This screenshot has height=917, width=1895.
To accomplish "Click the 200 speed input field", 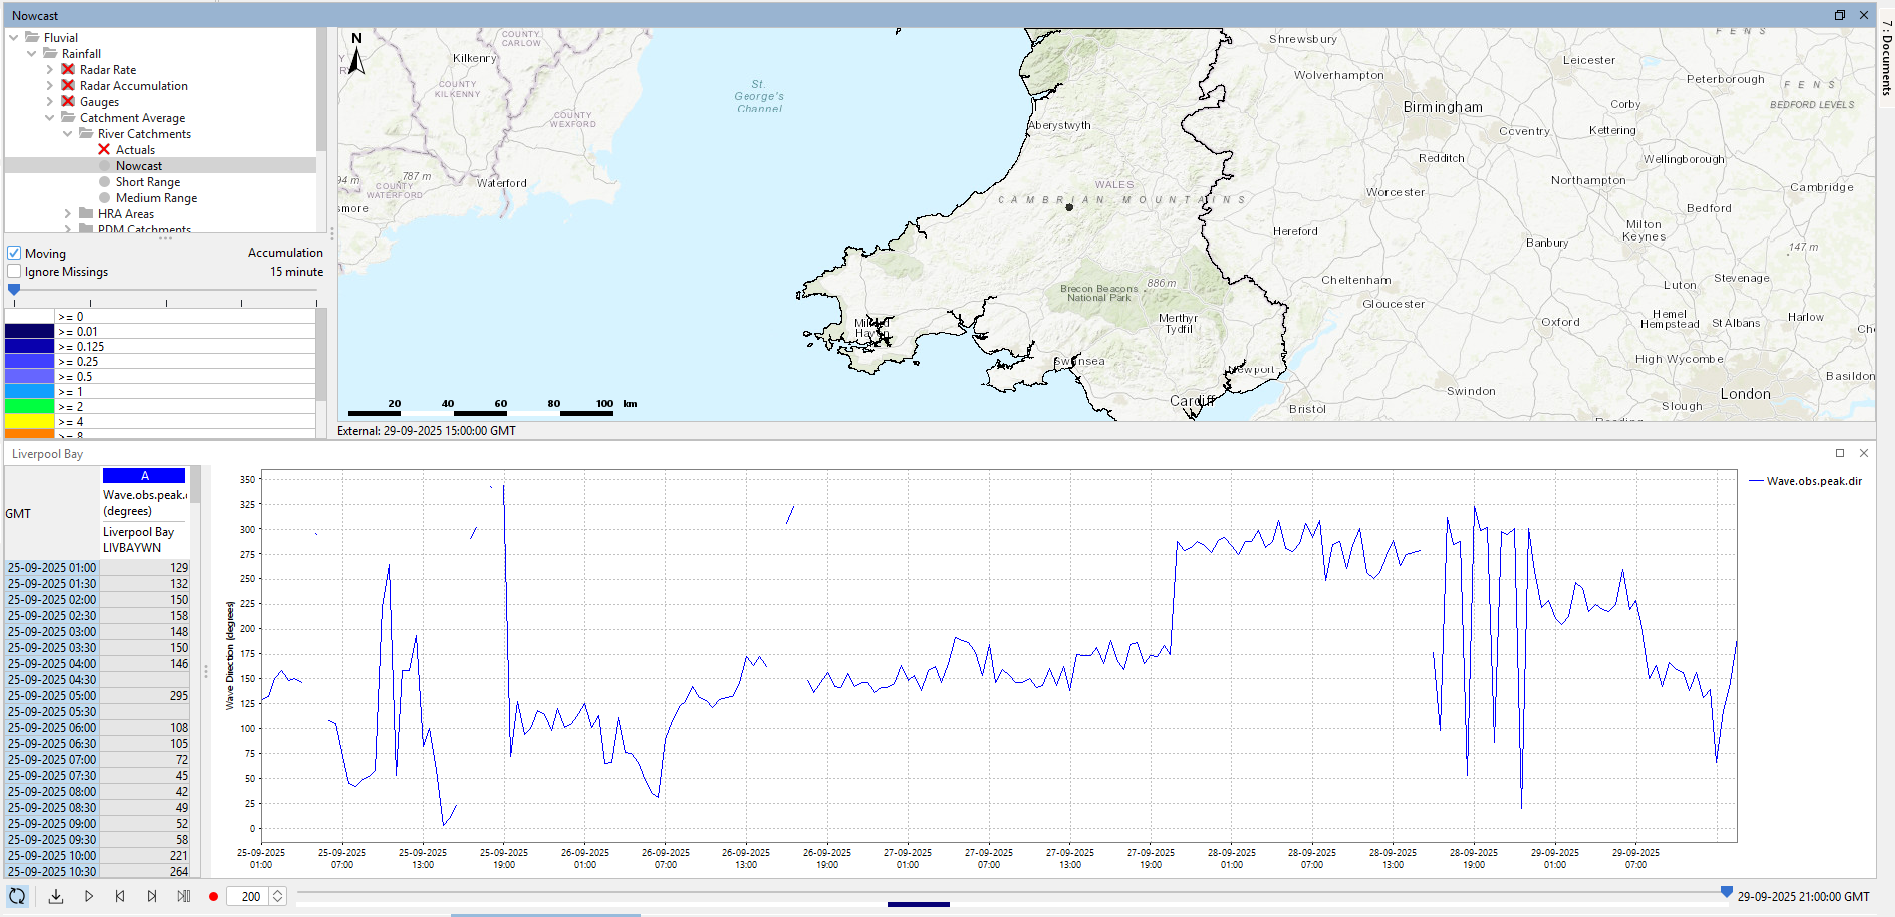I will tap(250, 896).
